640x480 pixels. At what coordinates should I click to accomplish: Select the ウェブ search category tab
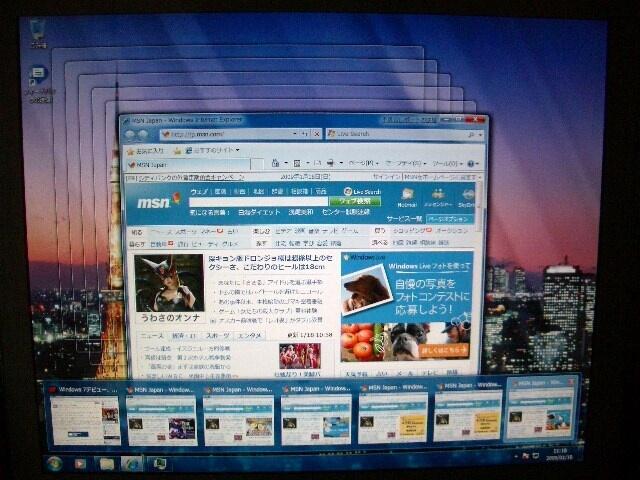click(199, 191)
